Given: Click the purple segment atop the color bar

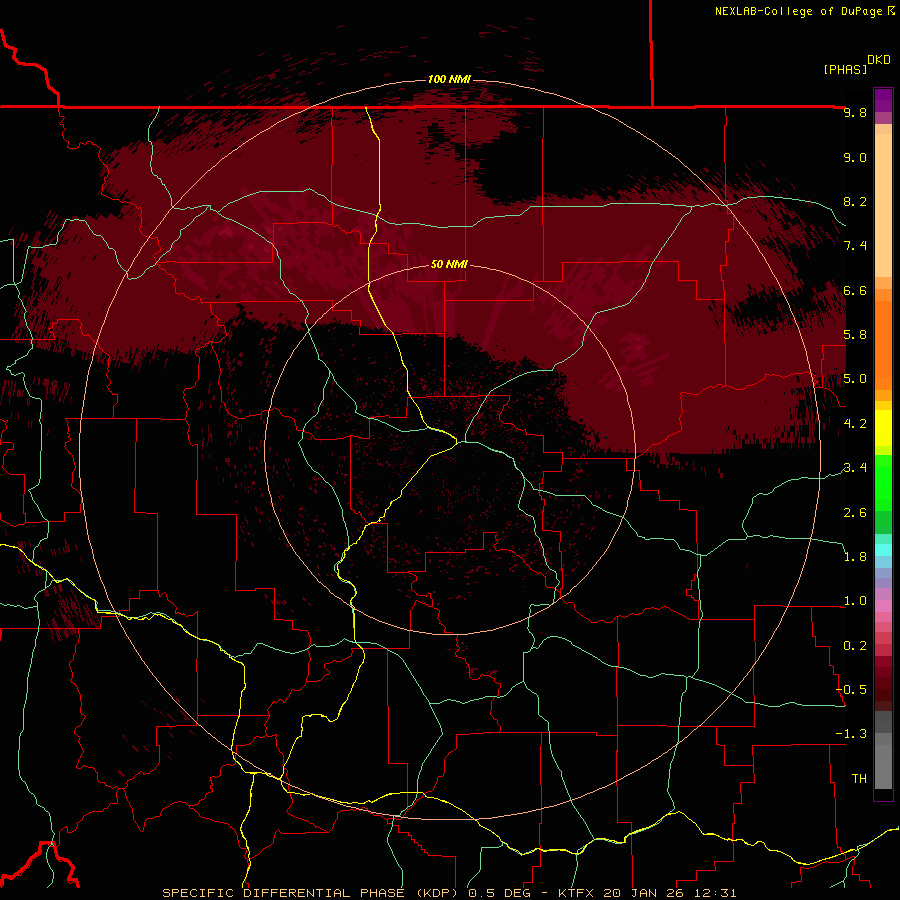Looking at the screenshot, I should (883, 100).
